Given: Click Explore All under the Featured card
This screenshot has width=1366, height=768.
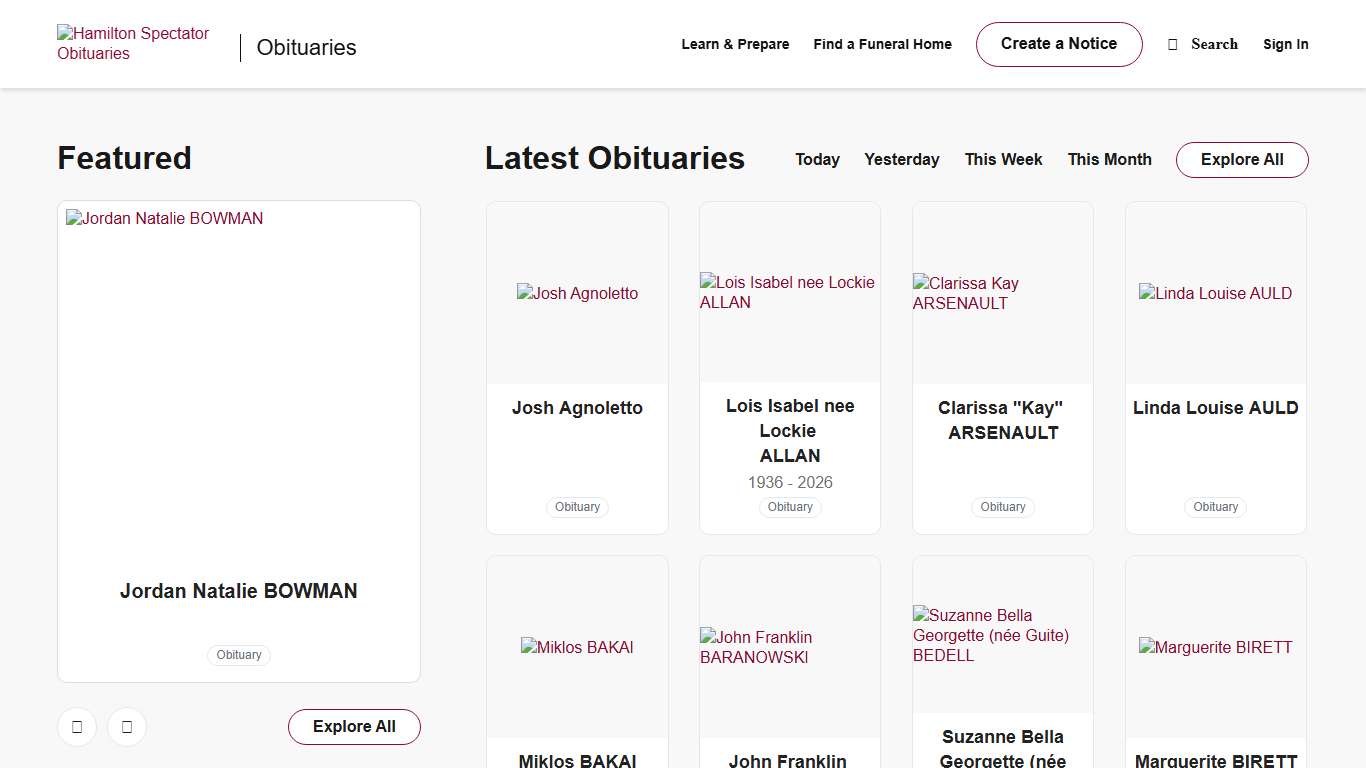Looking at the screenshot, I should pyautogui.click(x=354, y=727).
